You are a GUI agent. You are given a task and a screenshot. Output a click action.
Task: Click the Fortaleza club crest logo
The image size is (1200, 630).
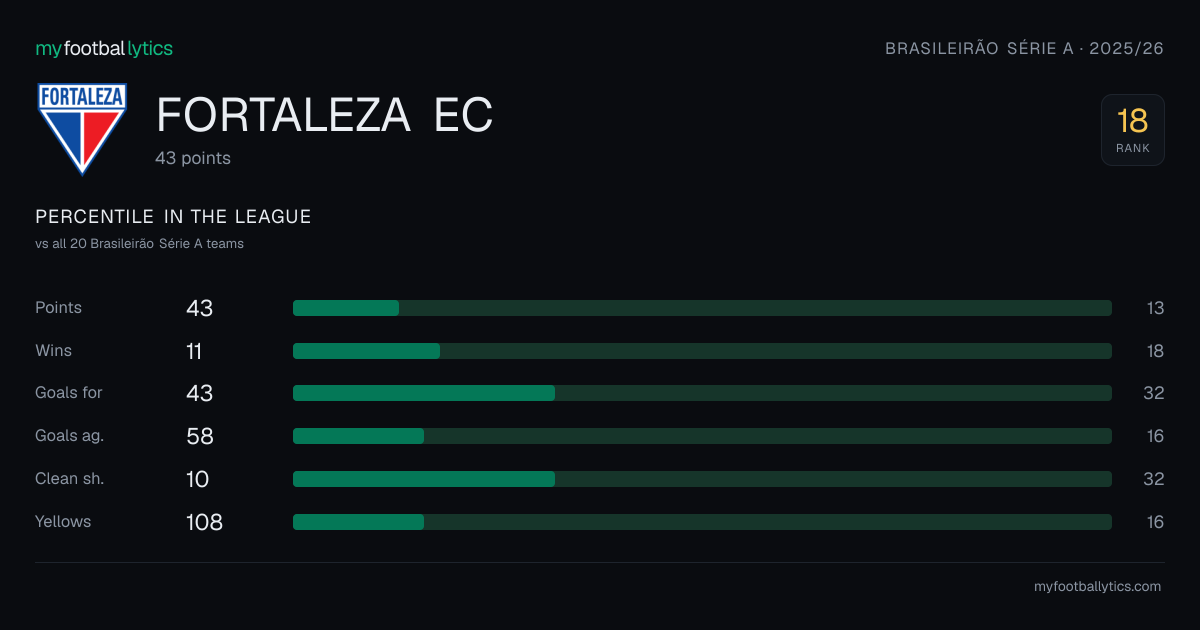coord(82,129)
